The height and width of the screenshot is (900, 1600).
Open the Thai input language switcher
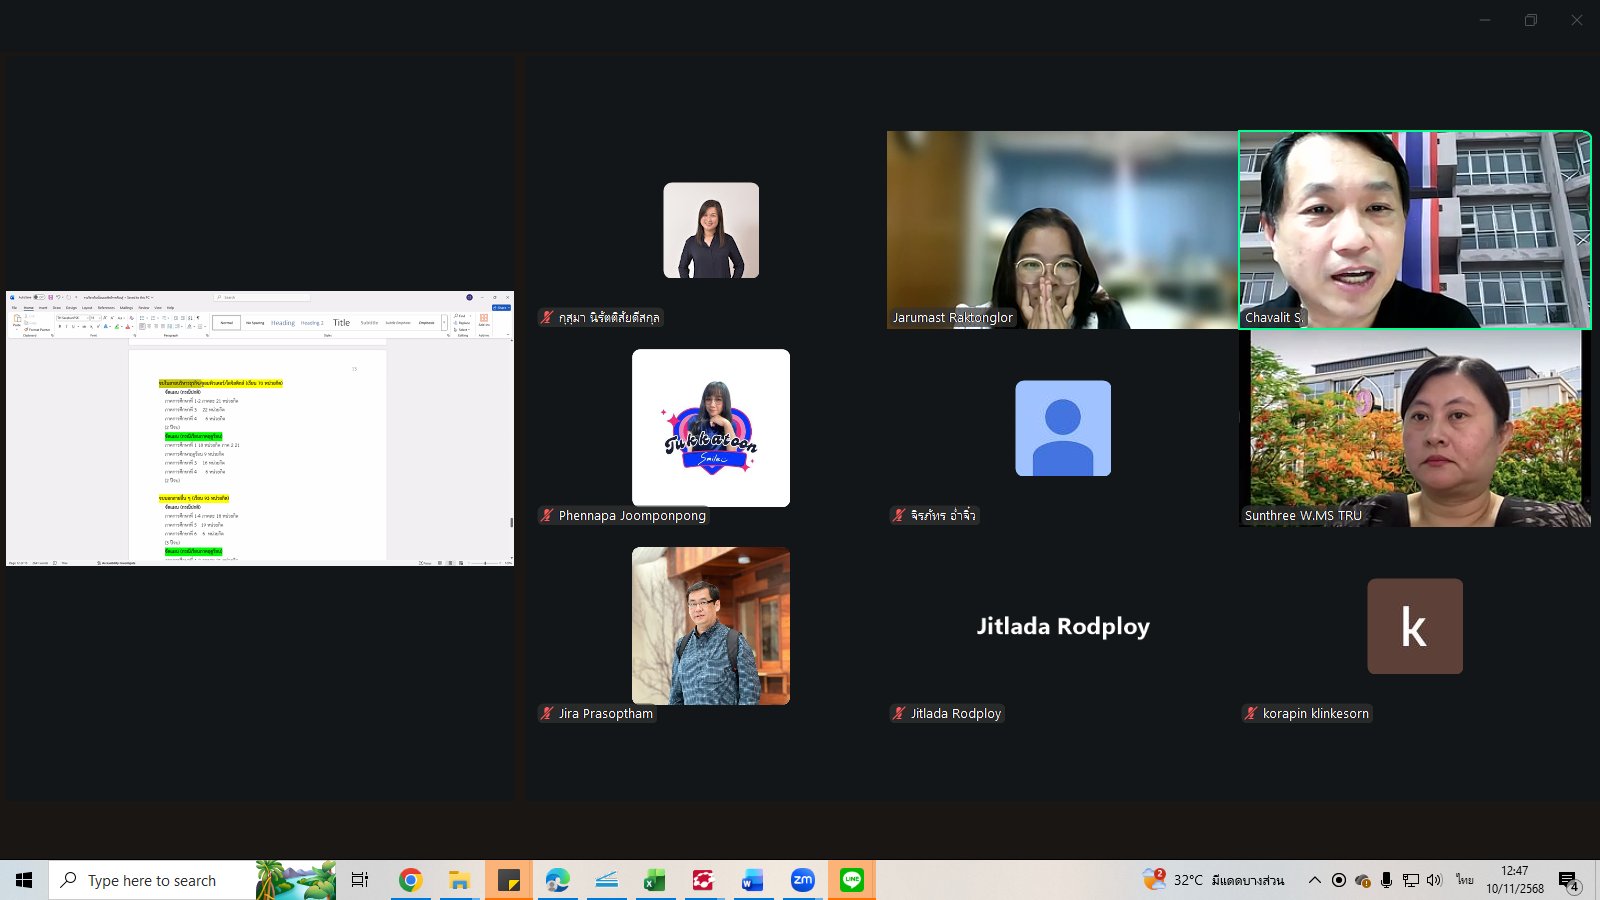(x=1464, y=880)
